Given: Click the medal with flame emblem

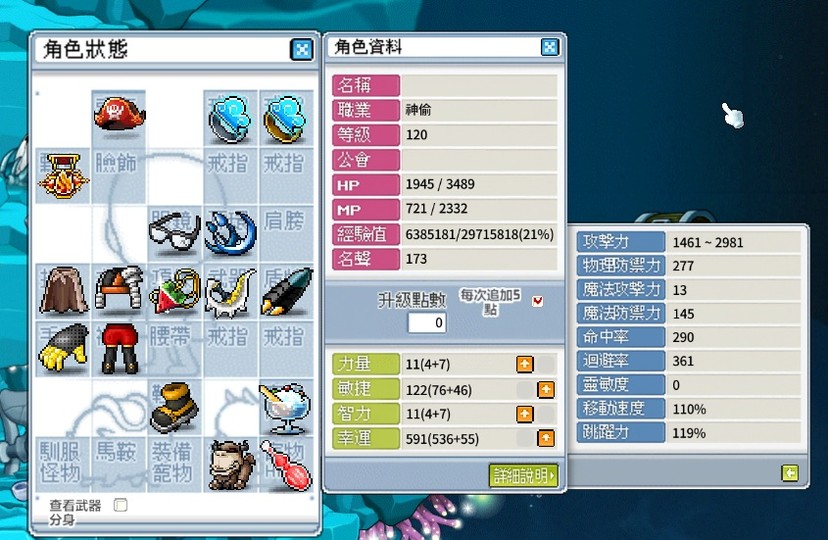Looking at the screenshot, I should point(63,176).
